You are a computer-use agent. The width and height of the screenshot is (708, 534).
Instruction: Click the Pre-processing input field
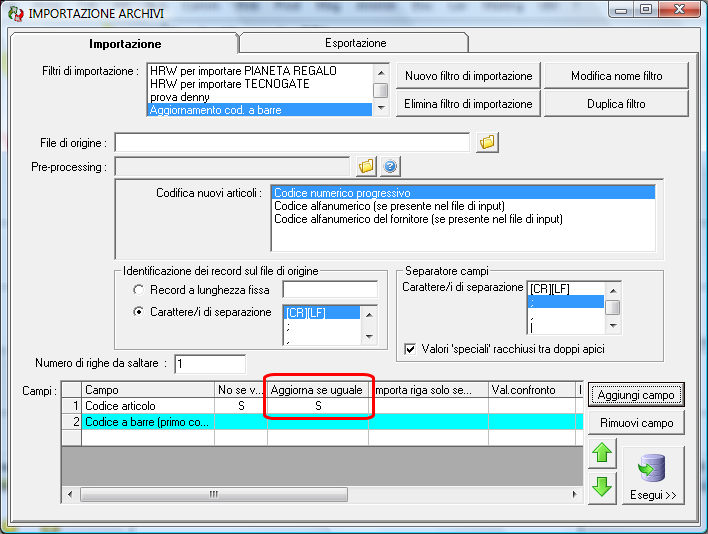(233, 167)
